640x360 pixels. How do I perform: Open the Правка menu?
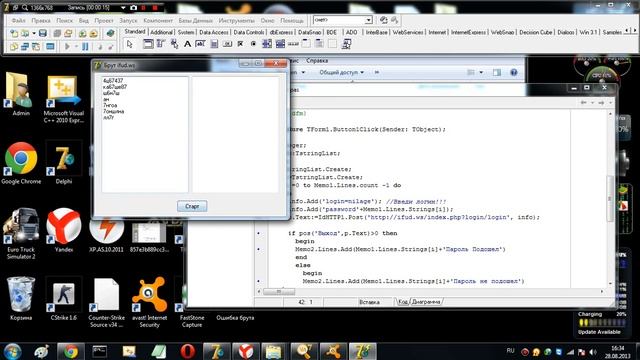tap(41, 20)
